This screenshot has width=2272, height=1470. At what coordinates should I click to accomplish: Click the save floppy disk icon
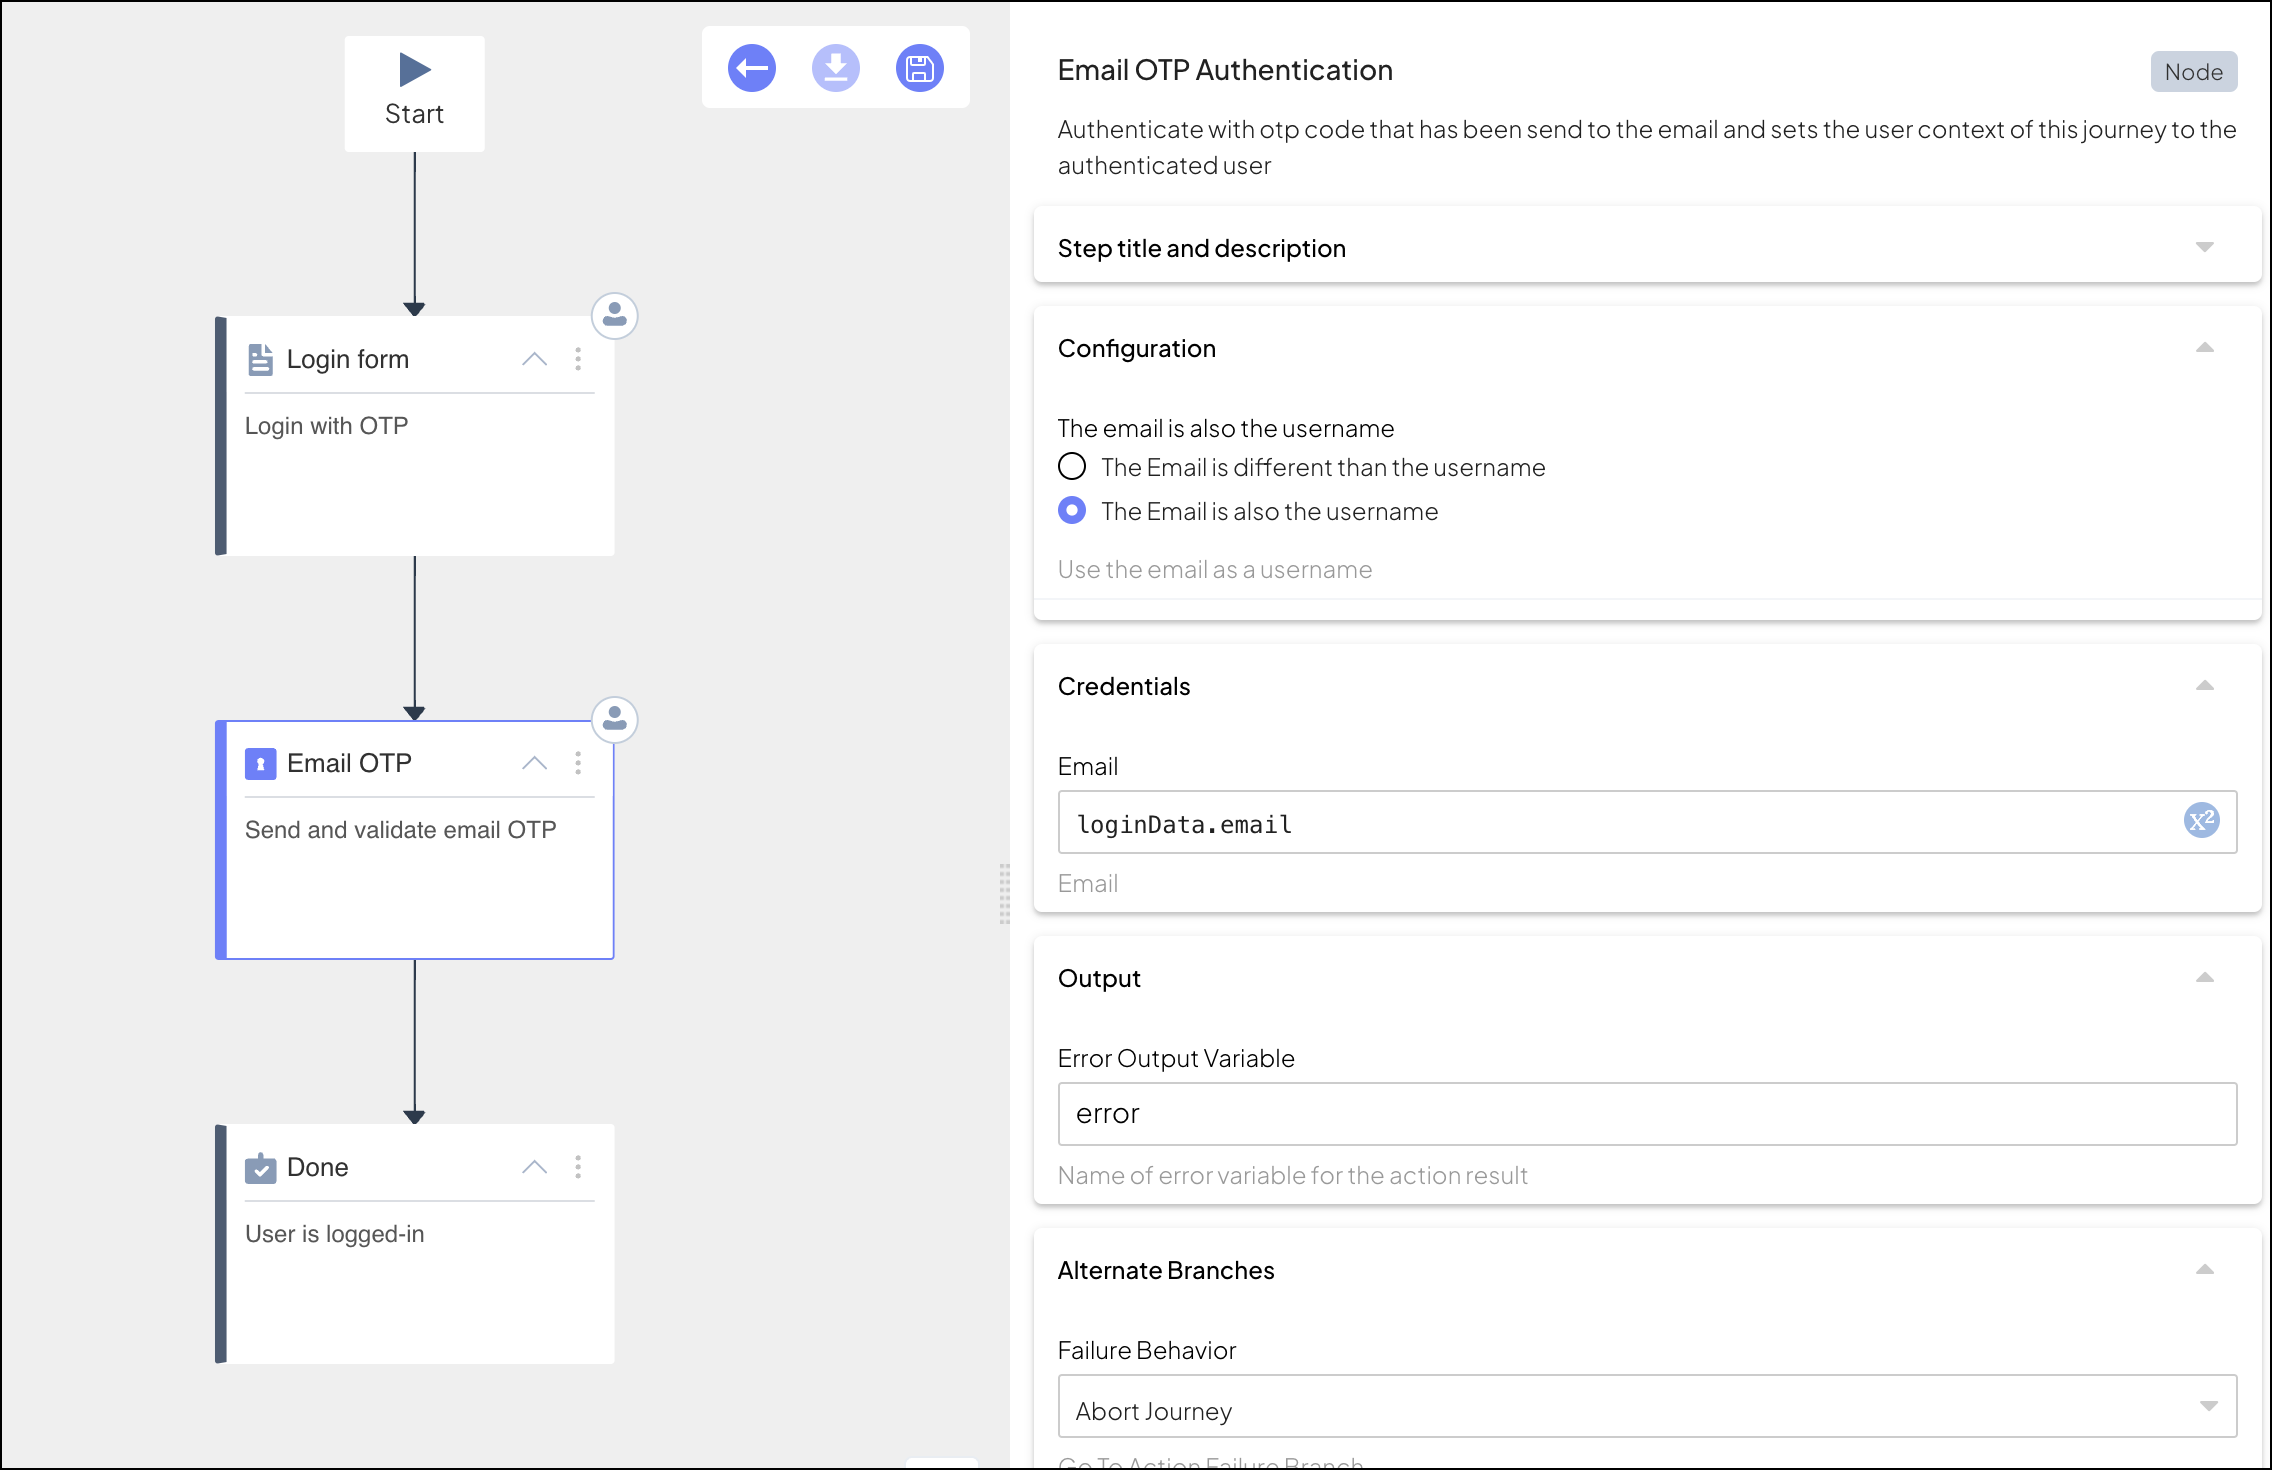(919, 68)
